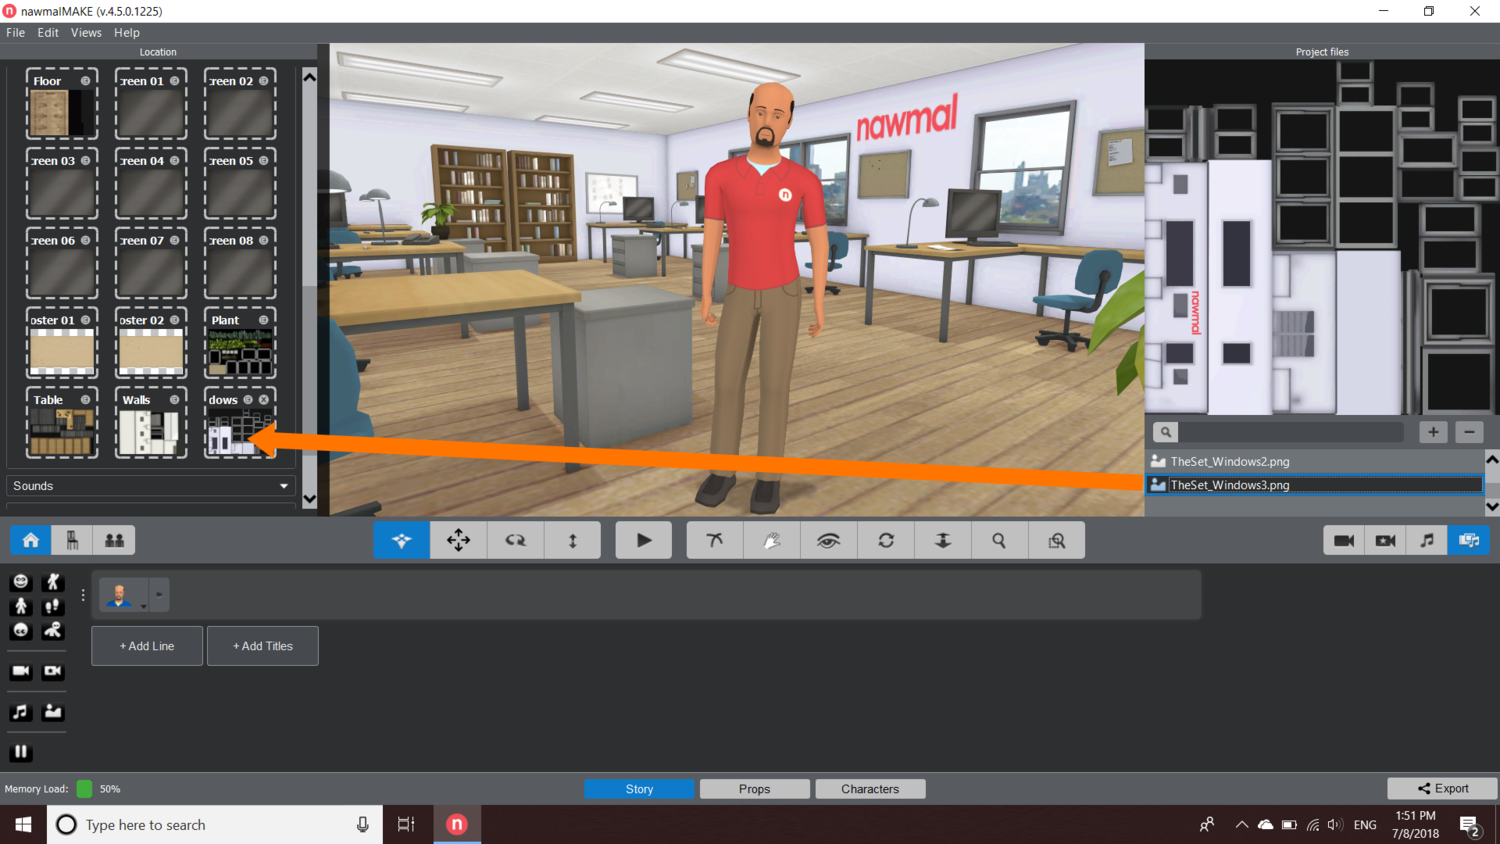Switch to the Props tab
The width and height of the screenshot is (1500, 844).
click(755, 789)
